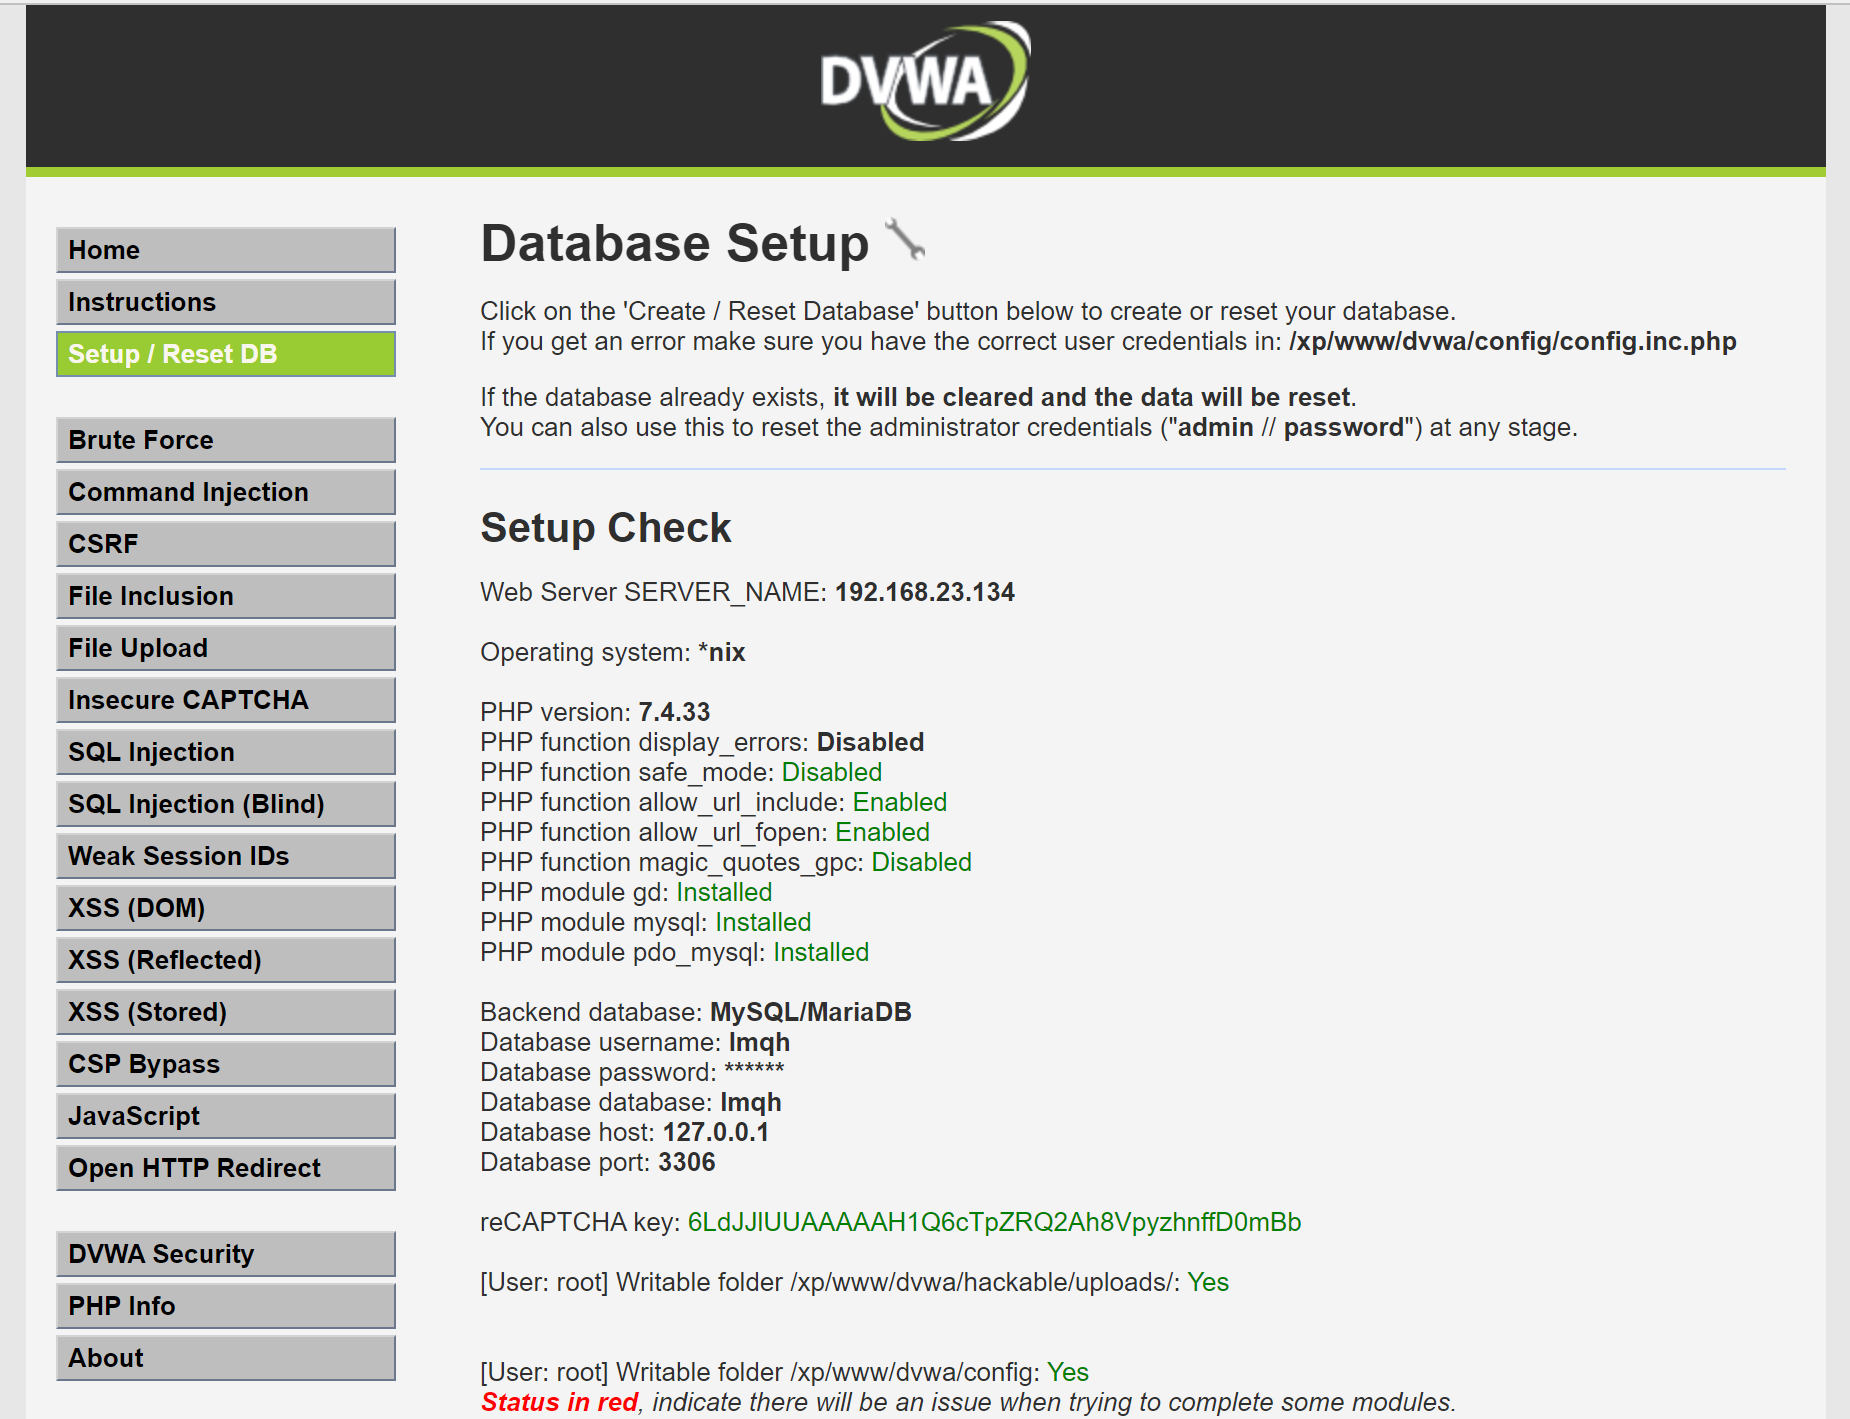Click the 'admin' credential text
This screenshot has height=1419, width=1850.
1215,427
